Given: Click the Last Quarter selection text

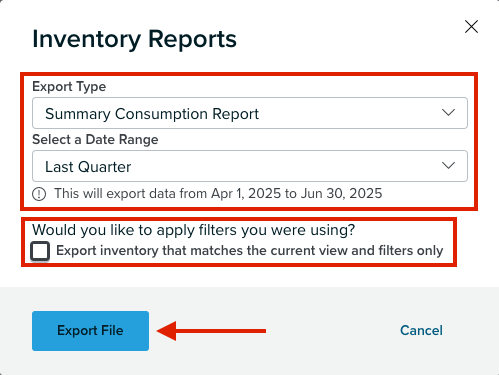Looking at the screenshot, I should pos(88,167).
